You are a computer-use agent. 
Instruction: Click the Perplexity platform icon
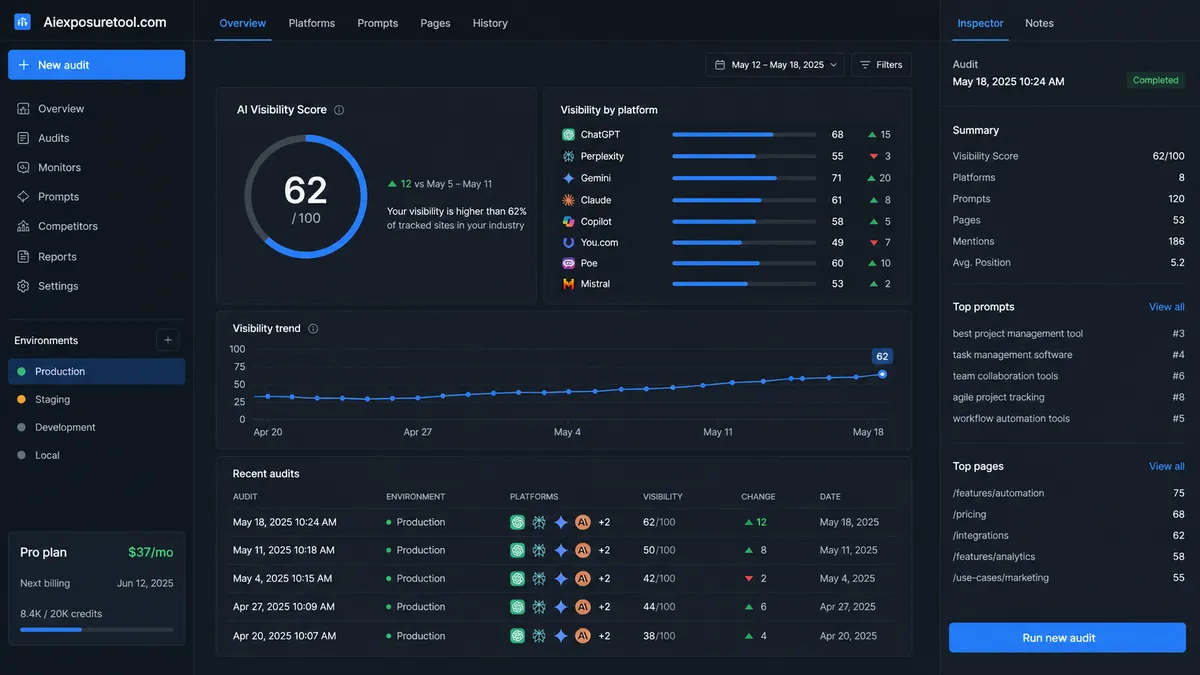(x=569, y=156)
